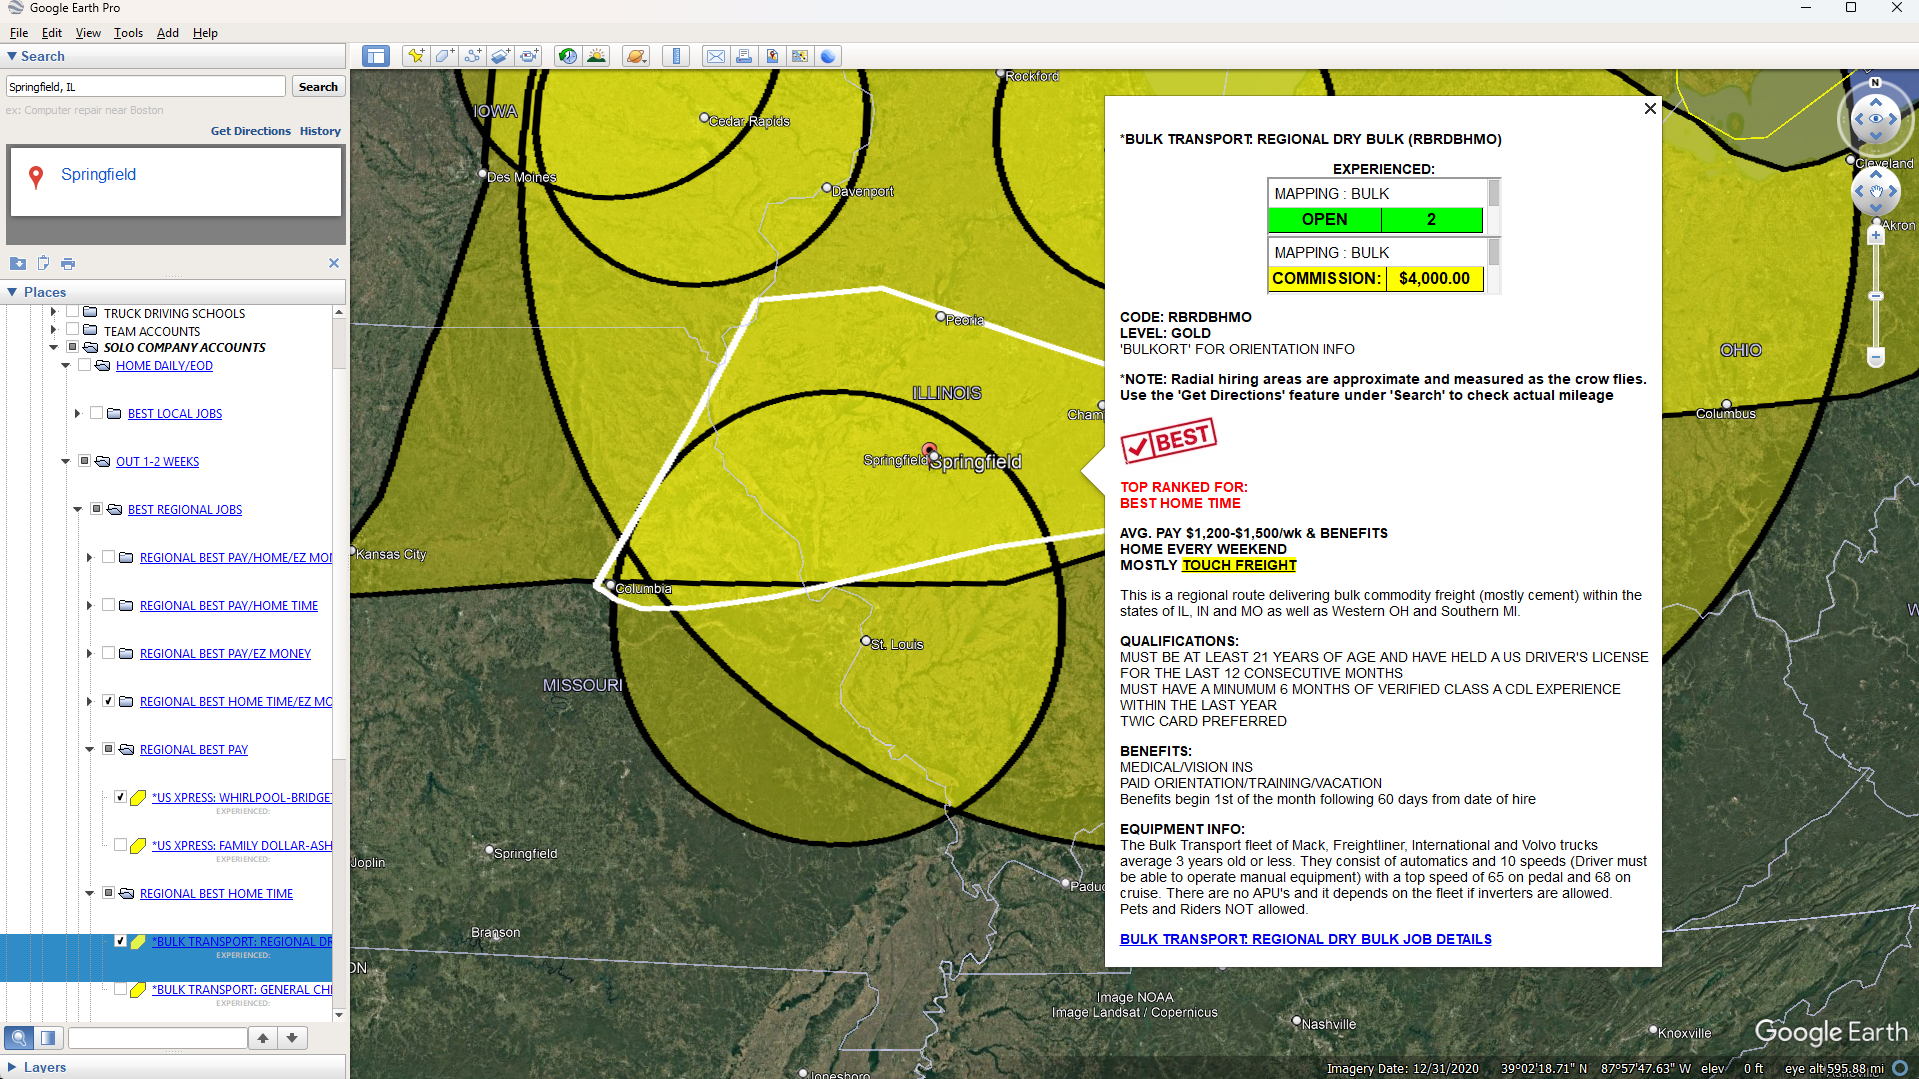This screenshot has width=1919, height=1079.
Task: Click the Email envelope icon
Action: tap(716, 56)
